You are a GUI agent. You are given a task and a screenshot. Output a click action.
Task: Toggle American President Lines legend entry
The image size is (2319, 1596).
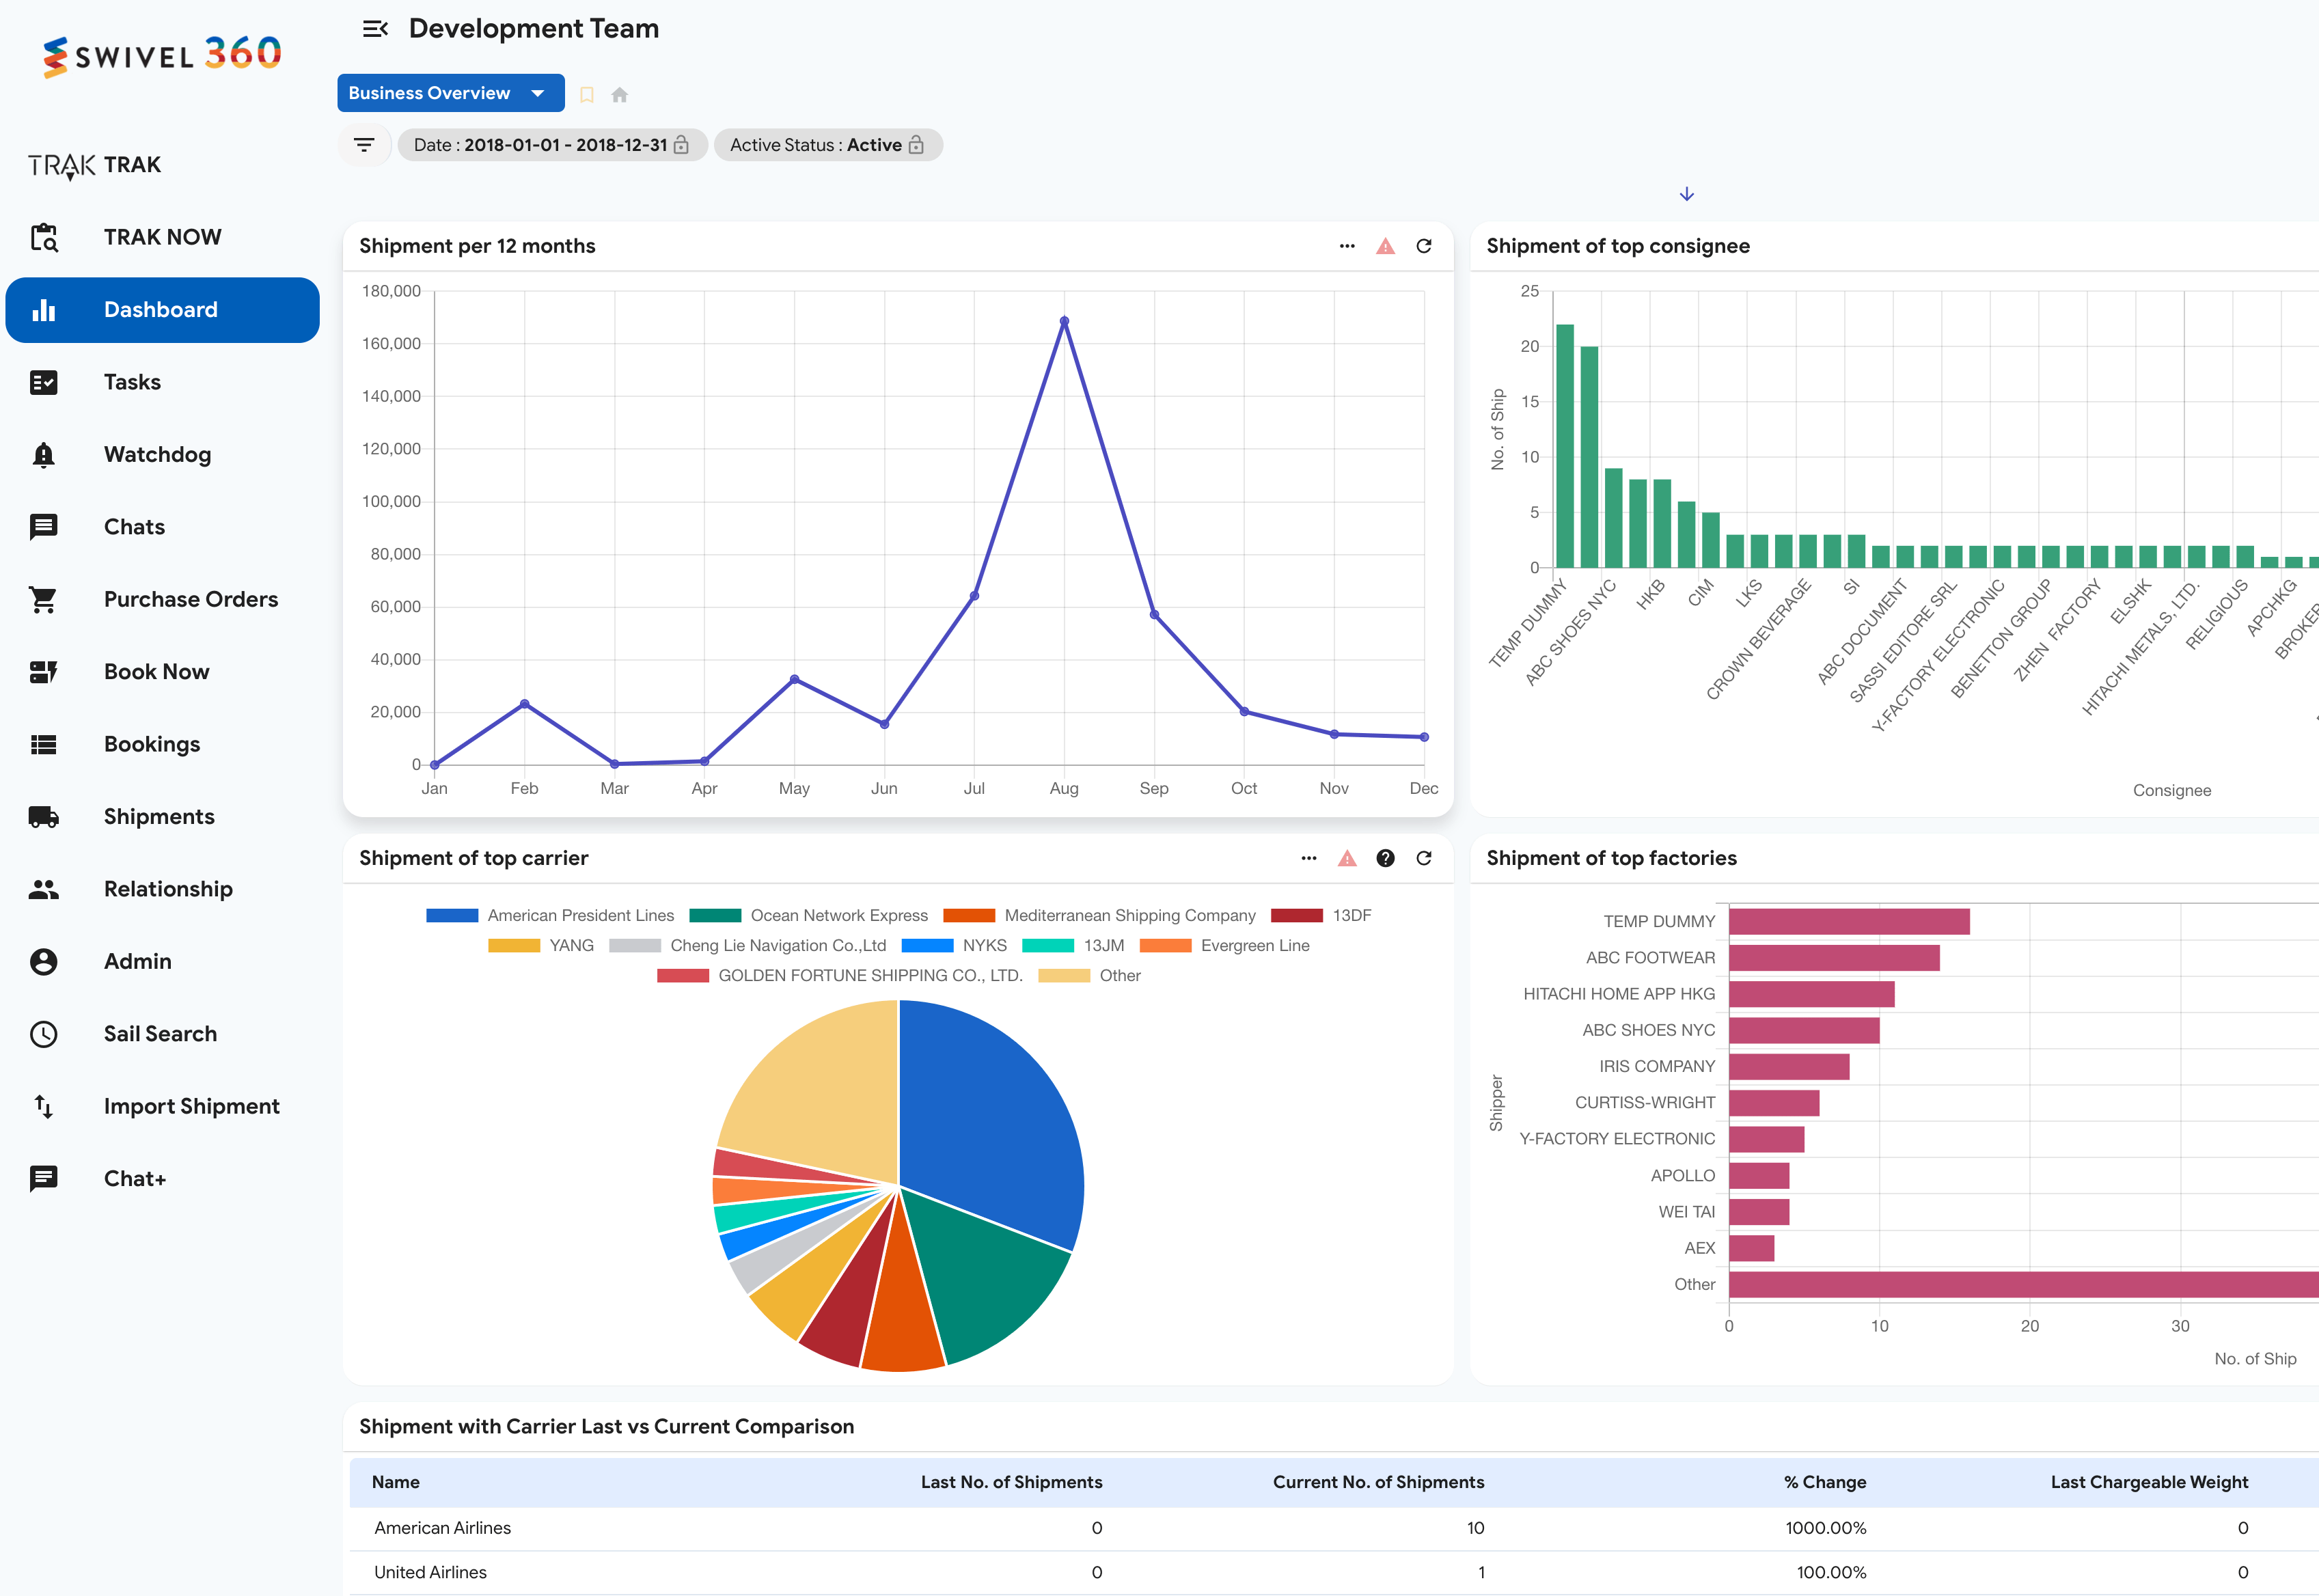550,916
